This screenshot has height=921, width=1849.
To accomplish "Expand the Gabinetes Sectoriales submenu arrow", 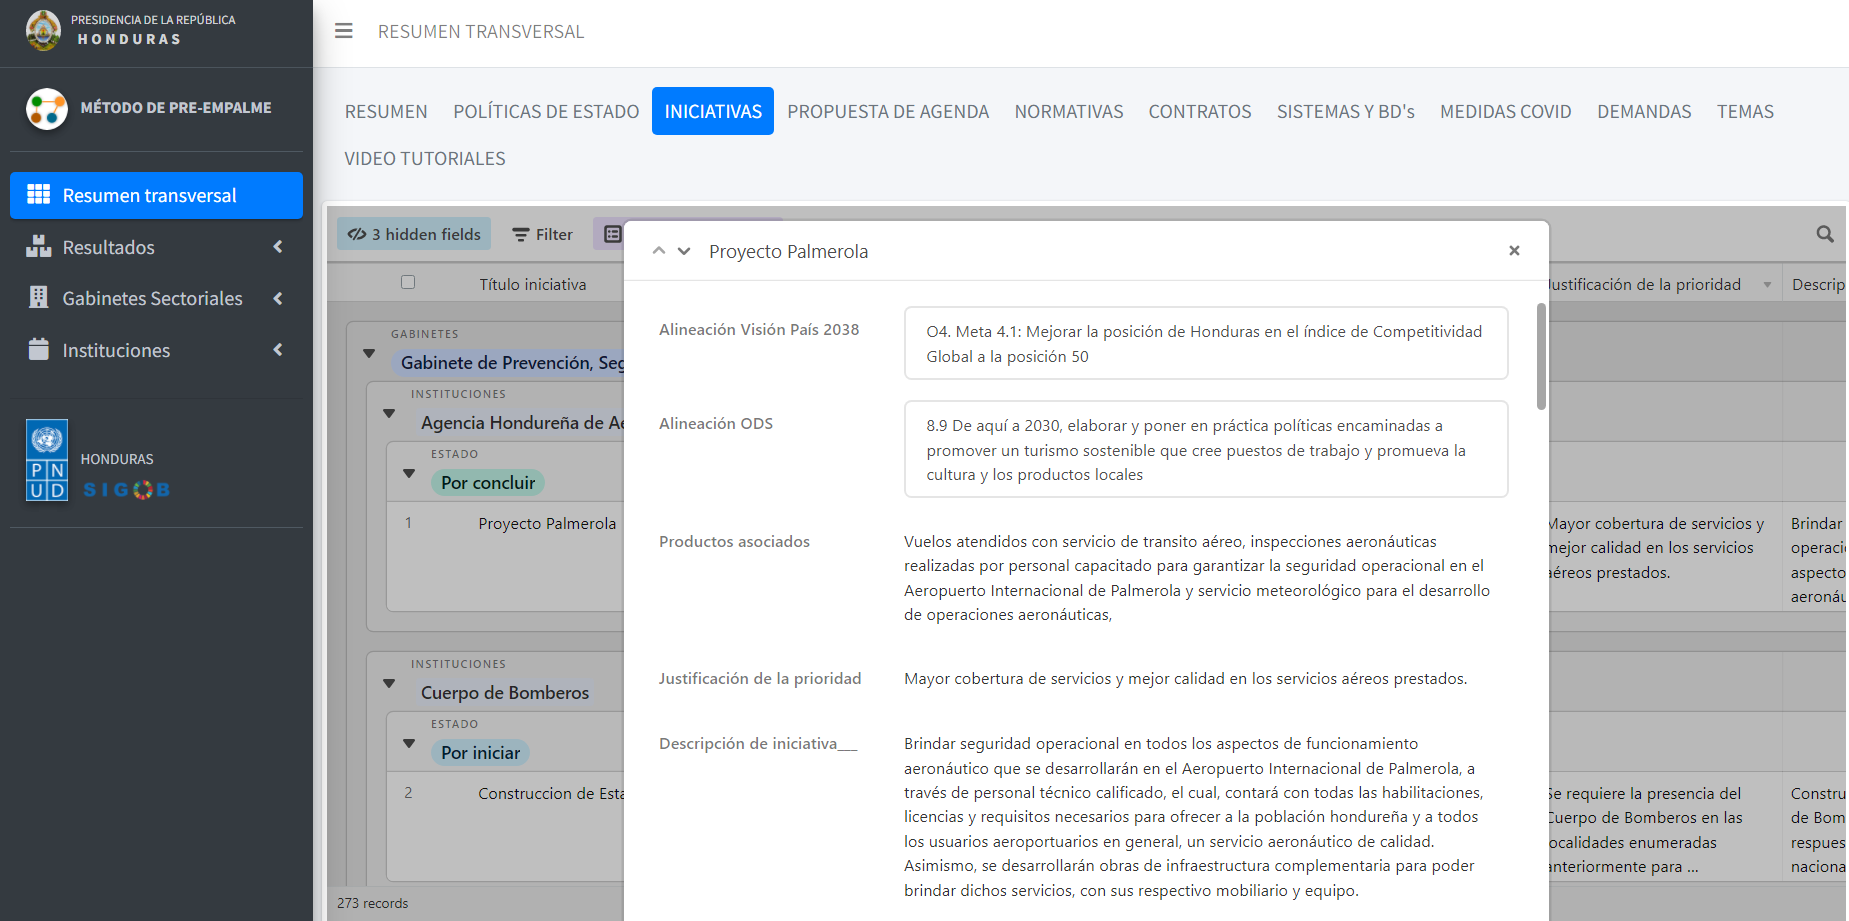I will pos(278,298).
